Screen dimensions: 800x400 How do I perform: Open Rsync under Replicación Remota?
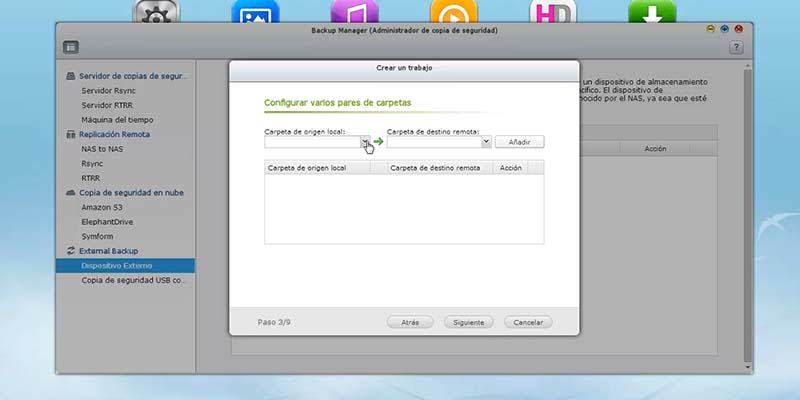(92, 164)
